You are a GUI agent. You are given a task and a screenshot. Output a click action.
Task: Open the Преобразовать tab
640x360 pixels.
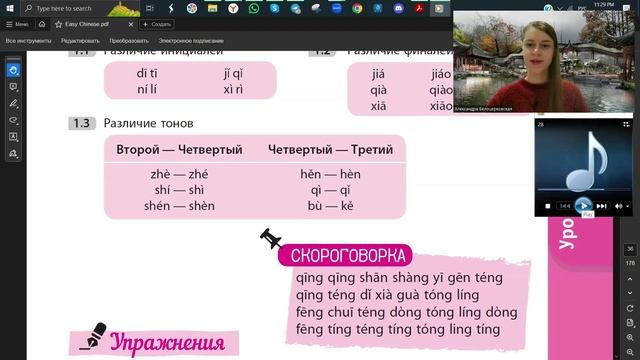(x=129, y=41)
